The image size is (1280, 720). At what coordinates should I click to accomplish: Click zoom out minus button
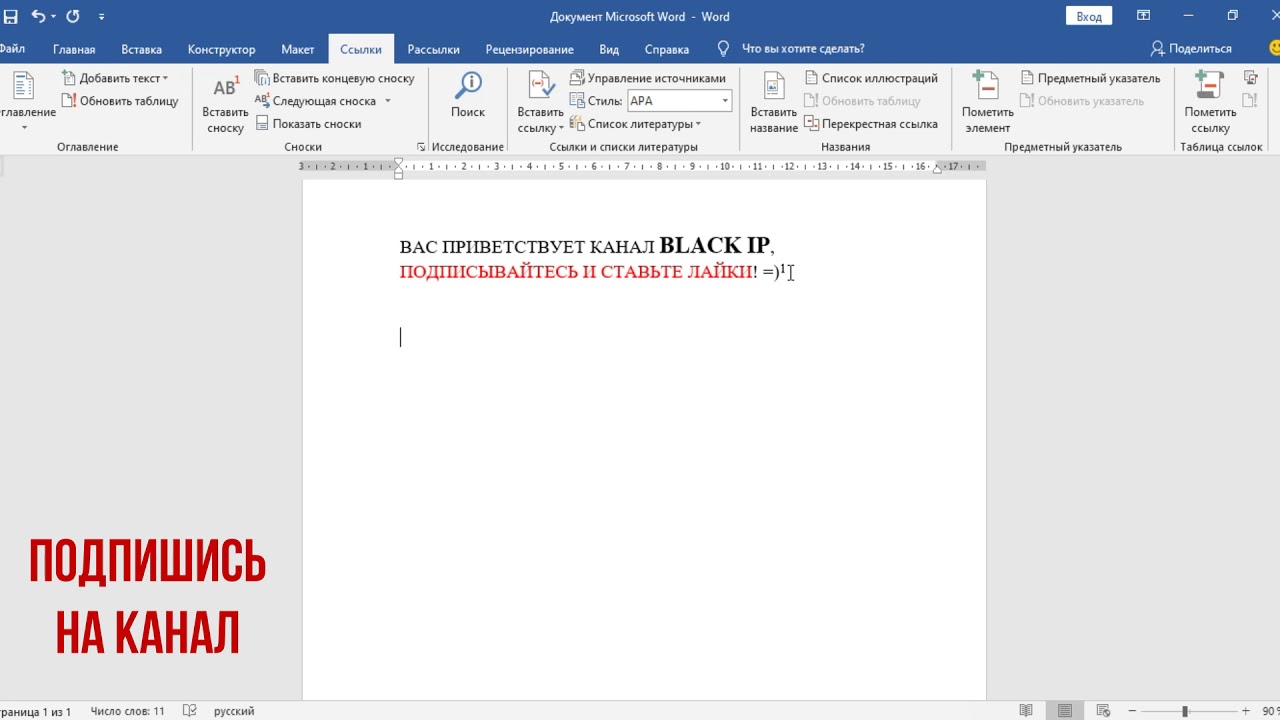click(x=1130, y=711)
